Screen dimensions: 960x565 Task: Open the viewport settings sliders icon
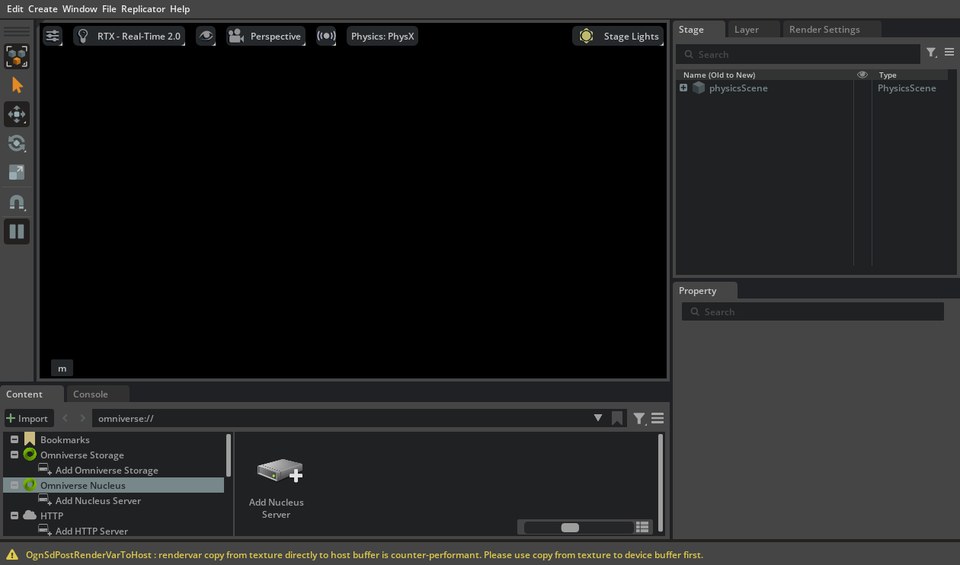point(53,36)
